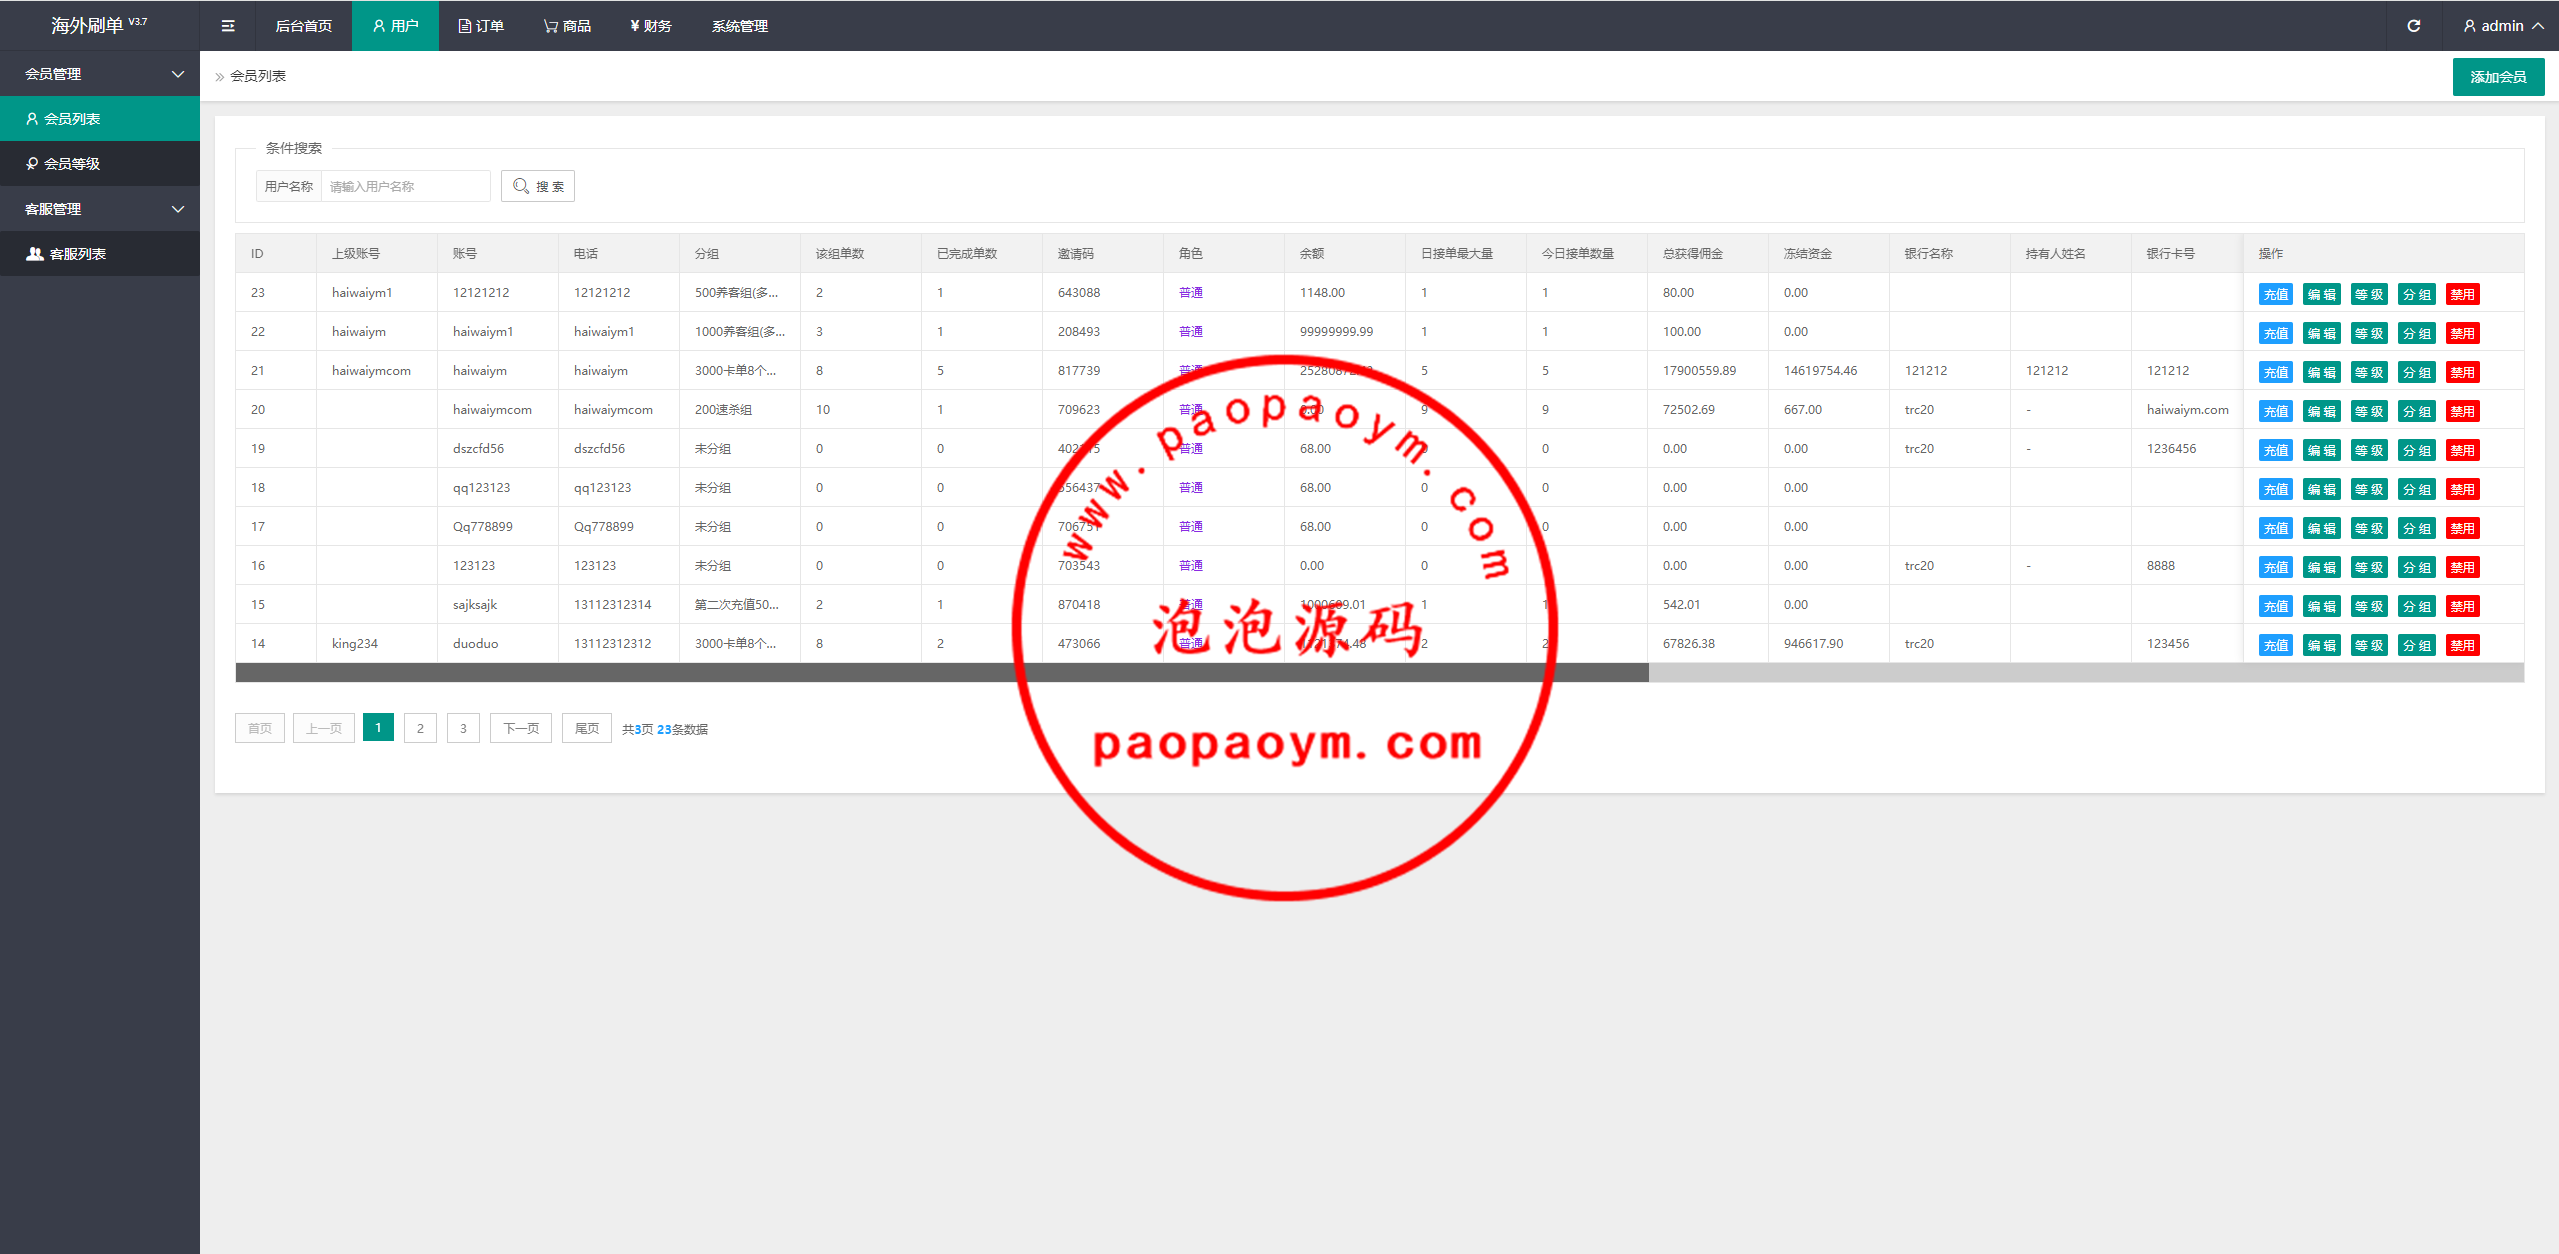Click the 普通 role link for ID 22

click(1190, 332)
